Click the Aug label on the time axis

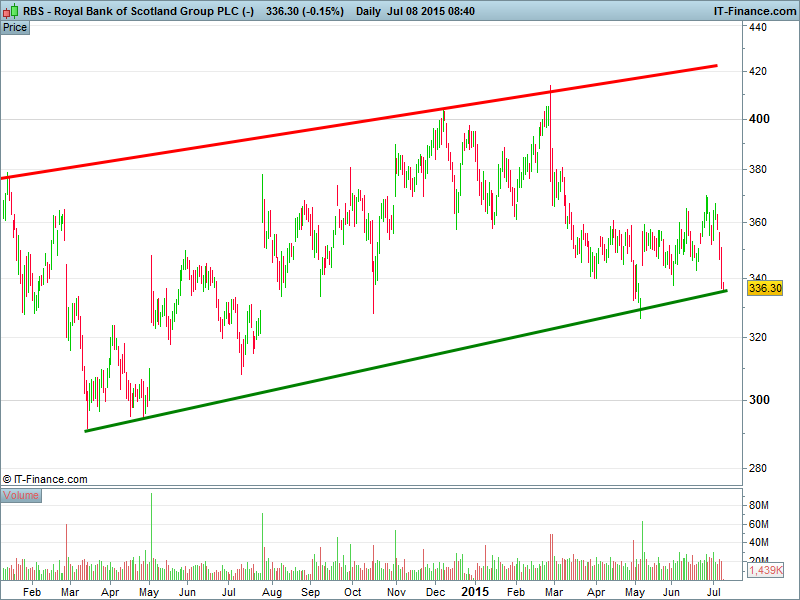click(271, 592)
